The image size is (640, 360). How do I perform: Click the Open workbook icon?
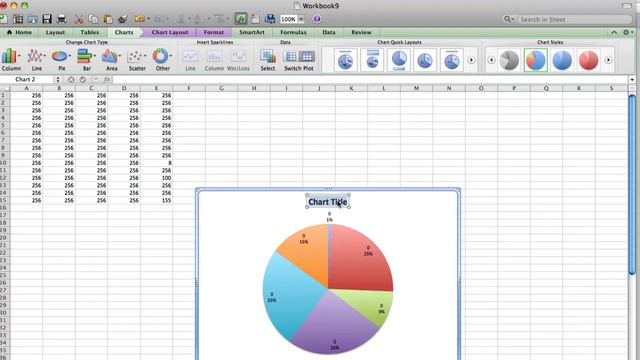(x=32, y=19)
